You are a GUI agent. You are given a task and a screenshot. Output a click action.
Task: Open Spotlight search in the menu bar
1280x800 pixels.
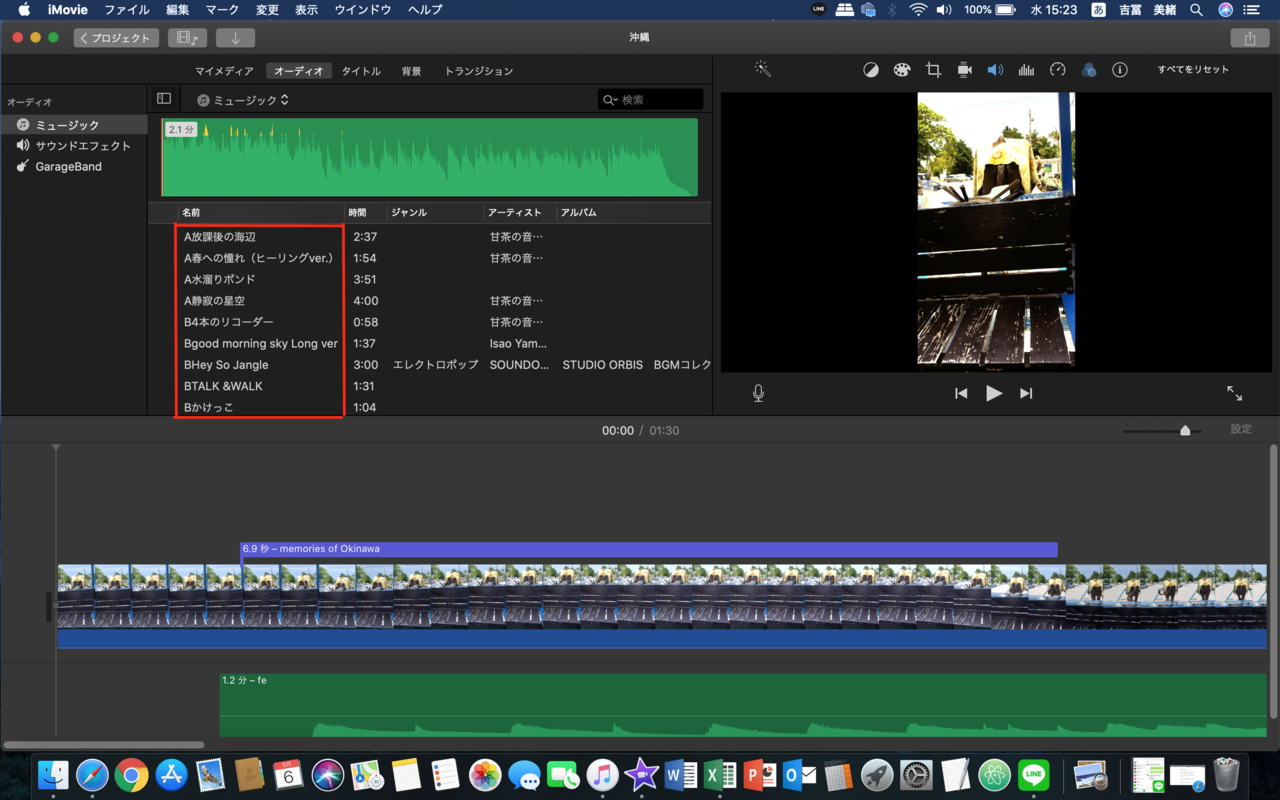point(1197,10)
